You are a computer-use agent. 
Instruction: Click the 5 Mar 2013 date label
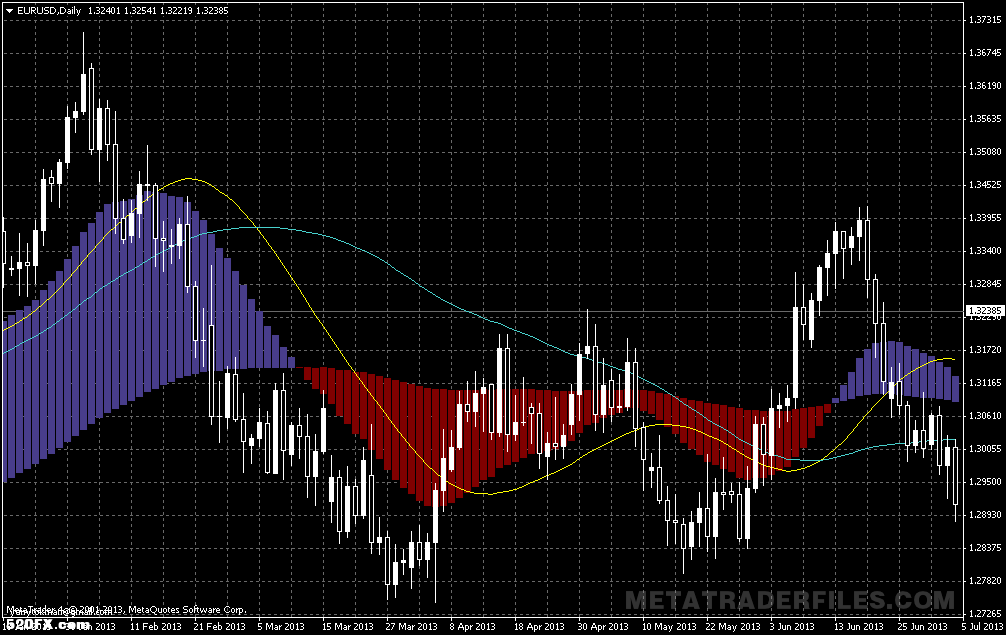(x=281, y=626)
